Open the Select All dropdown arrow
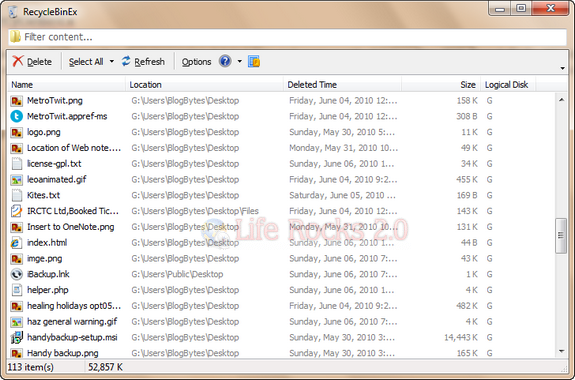 [x=112, y=62]
